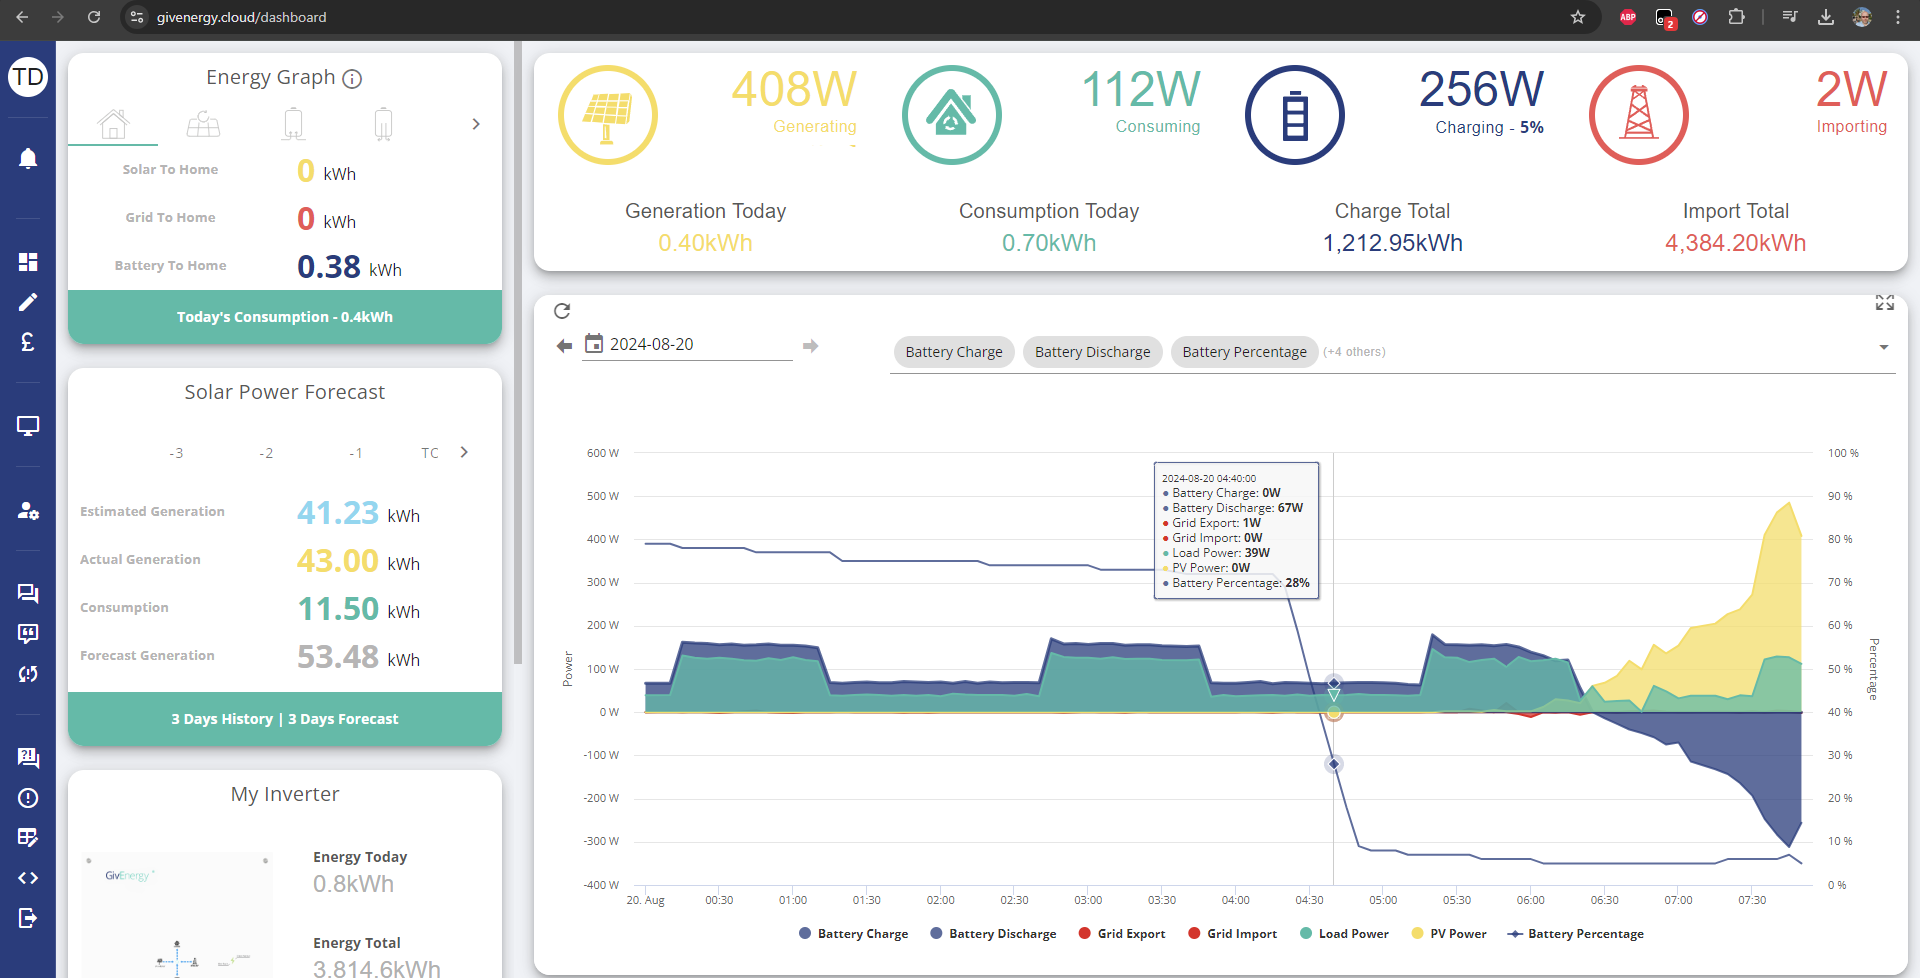1920x978 pixels.
Task: Click the left panel scrollbar
Action: 517,352
